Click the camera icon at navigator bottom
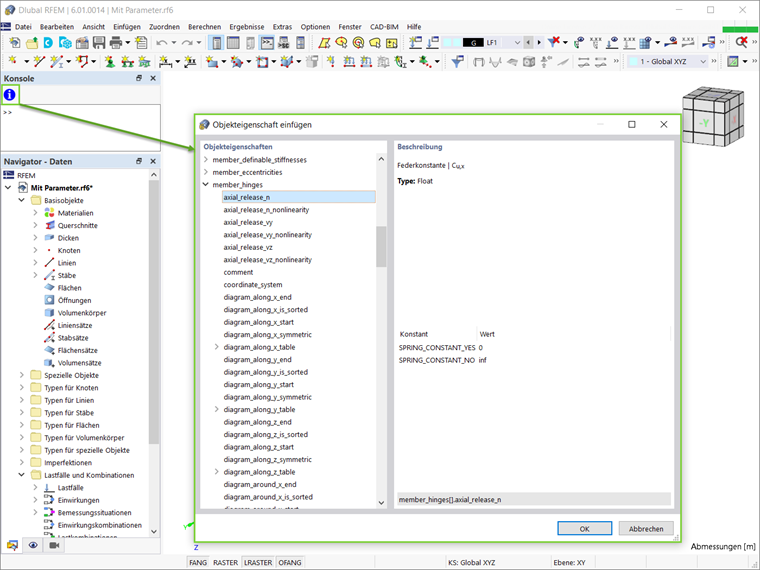The height and width of the screenshot is (570, 760). (54, 545)
